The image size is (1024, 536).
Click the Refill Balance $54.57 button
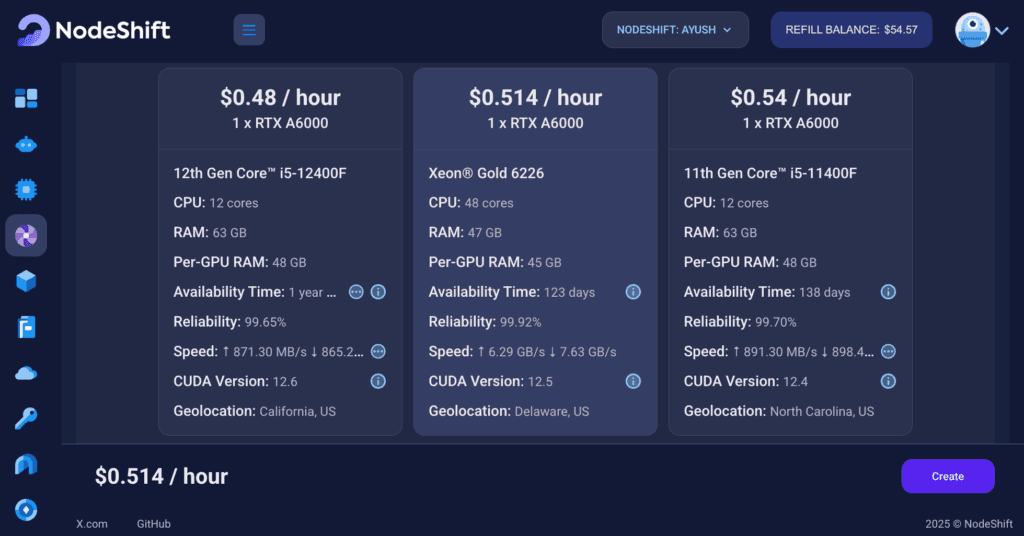[x=851, y=30]
